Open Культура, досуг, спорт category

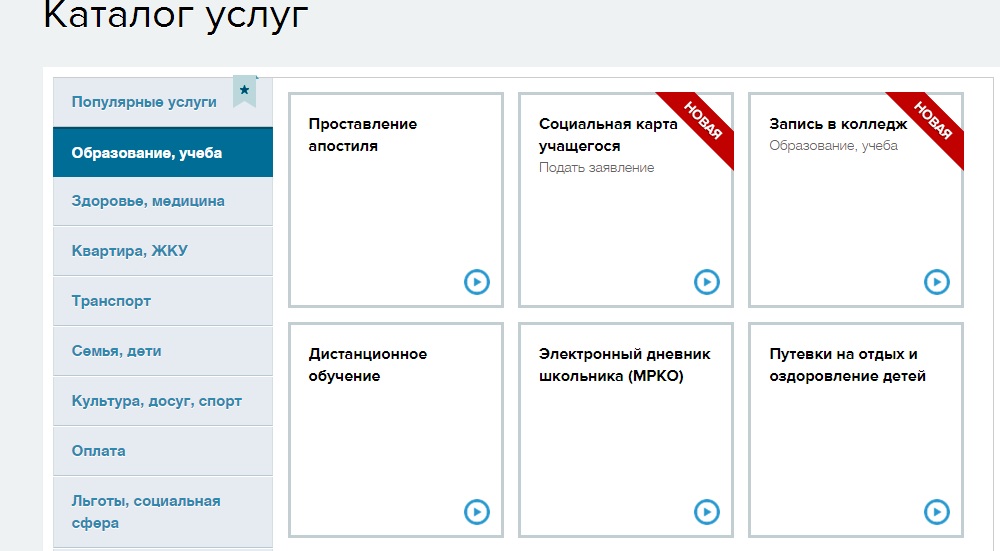(156, 401)
